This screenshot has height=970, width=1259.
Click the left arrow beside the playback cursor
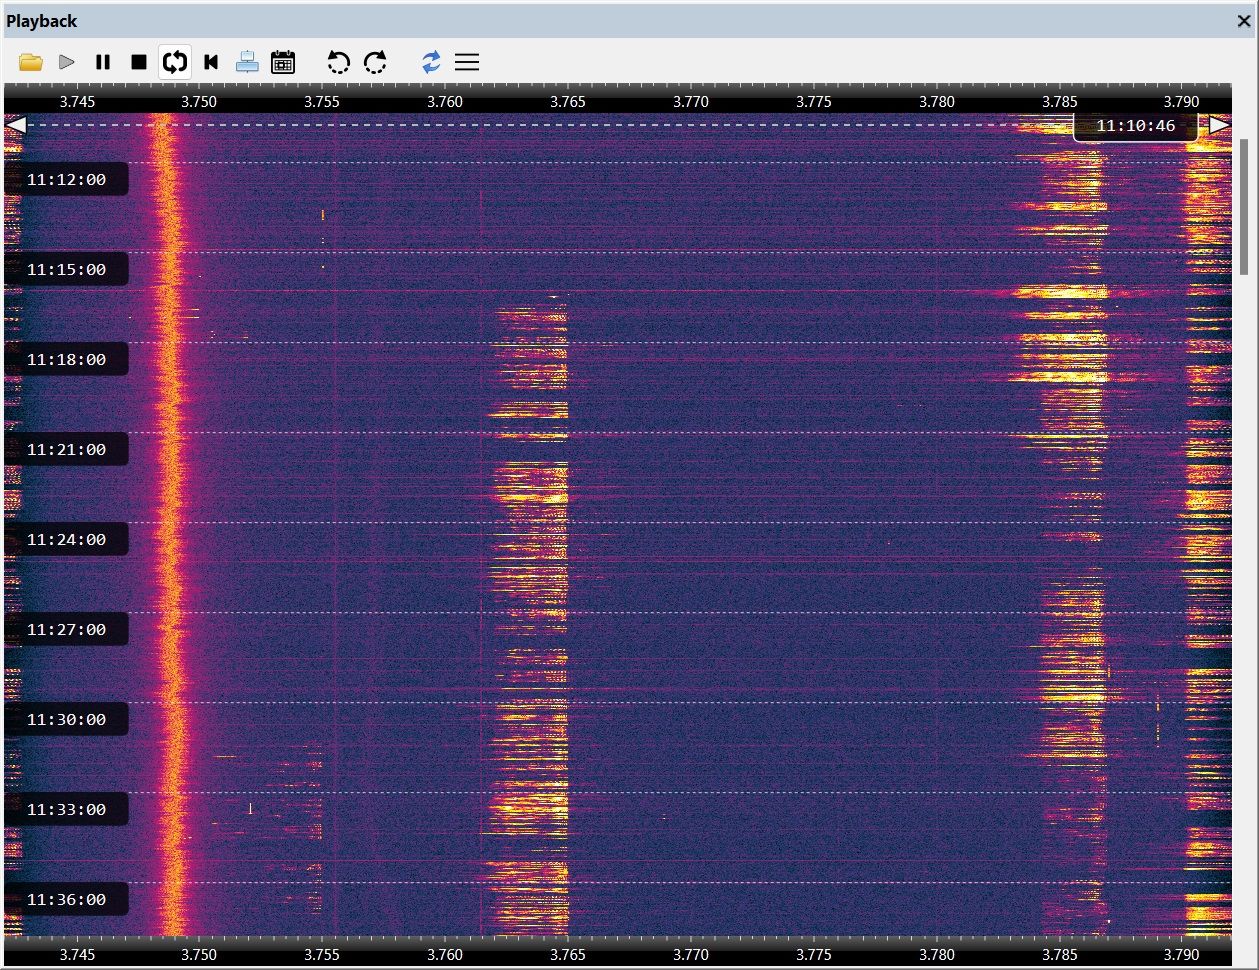point(19,124)
